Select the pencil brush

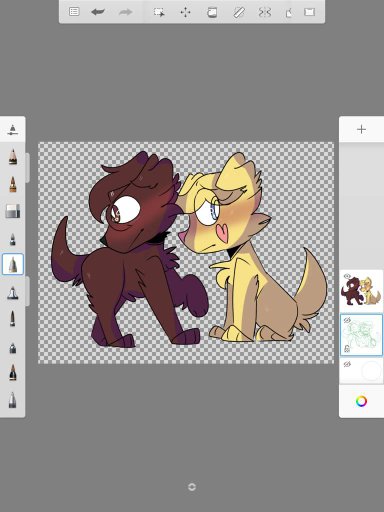[x=13, y=157]
